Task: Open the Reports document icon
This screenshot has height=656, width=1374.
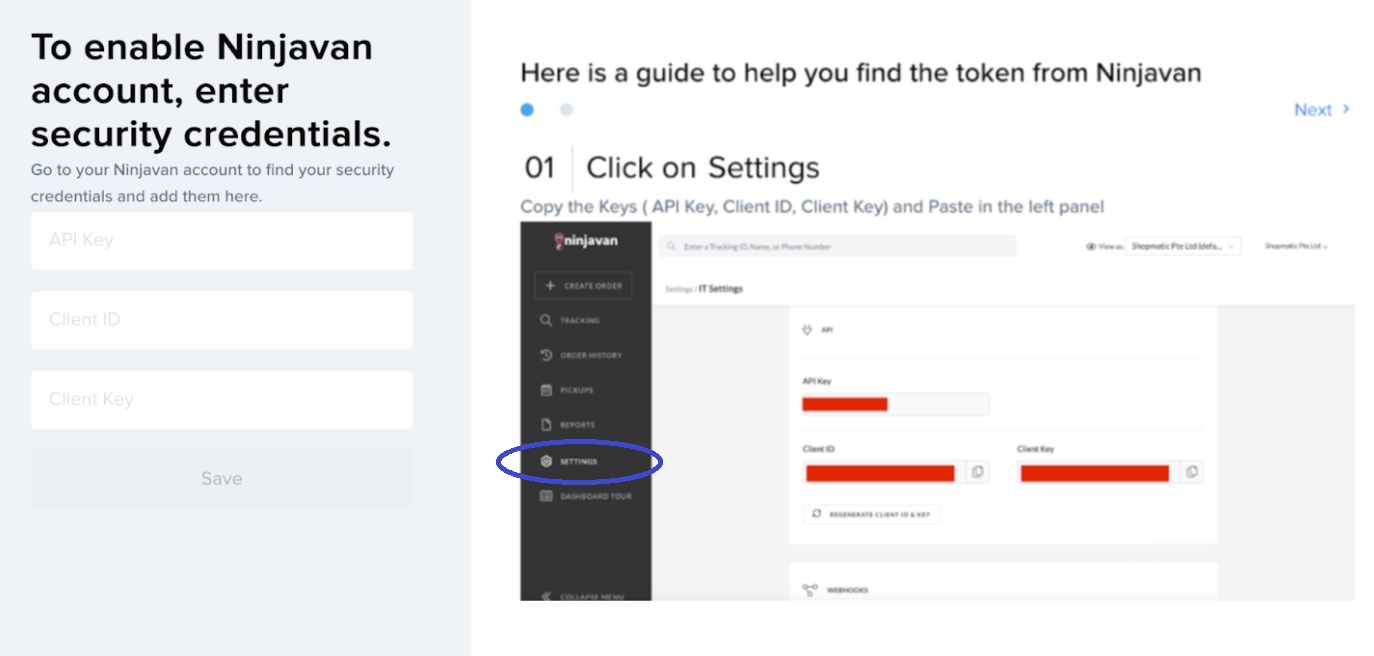Action: pos(546,425)
